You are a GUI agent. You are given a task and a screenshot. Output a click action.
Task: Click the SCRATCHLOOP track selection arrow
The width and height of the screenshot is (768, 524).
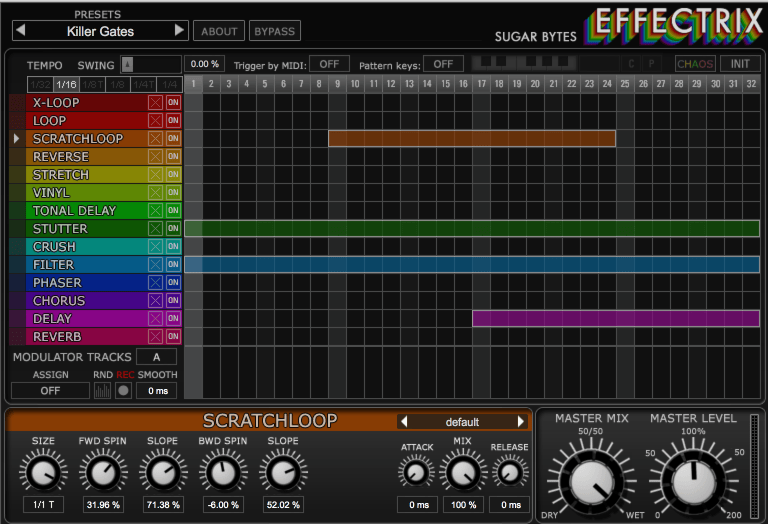coord(17,139)
